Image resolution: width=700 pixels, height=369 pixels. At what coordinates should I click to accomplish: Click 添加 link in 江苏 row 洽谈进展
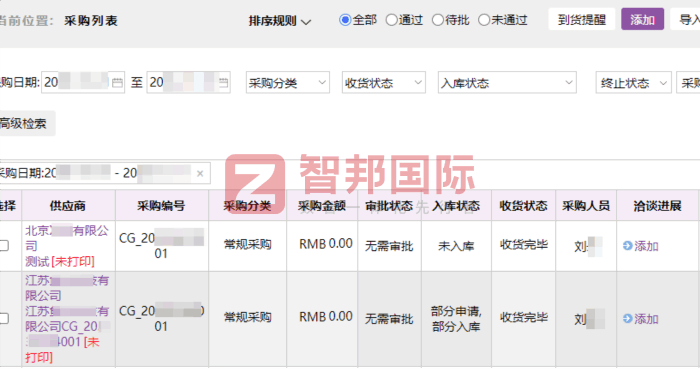pos(646,319)
